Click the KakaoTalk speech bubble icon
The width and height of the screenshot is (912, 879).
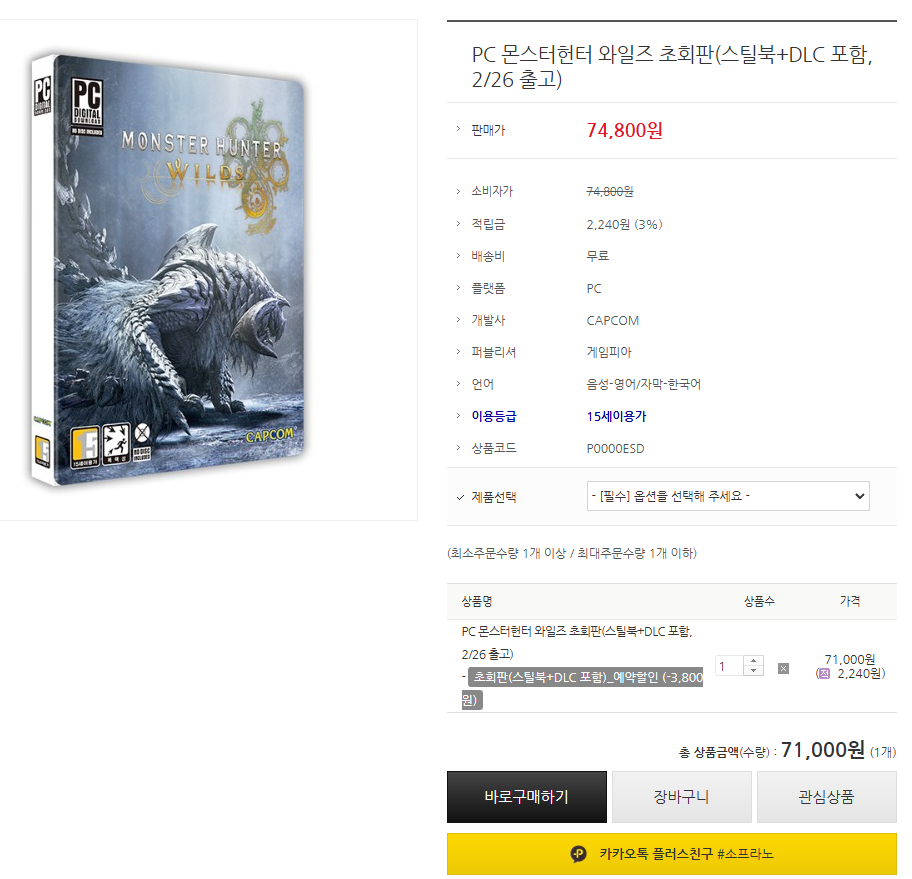(578, 853)
